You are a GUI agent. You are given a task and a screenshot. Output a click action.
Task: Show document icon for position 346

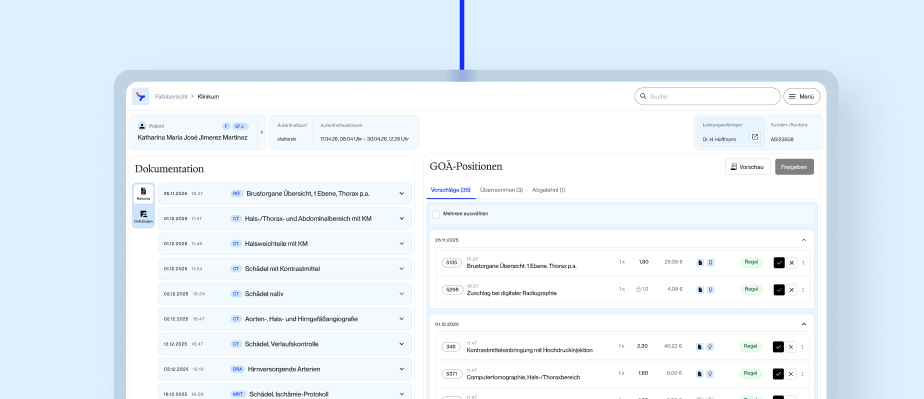tap(700, 347)
